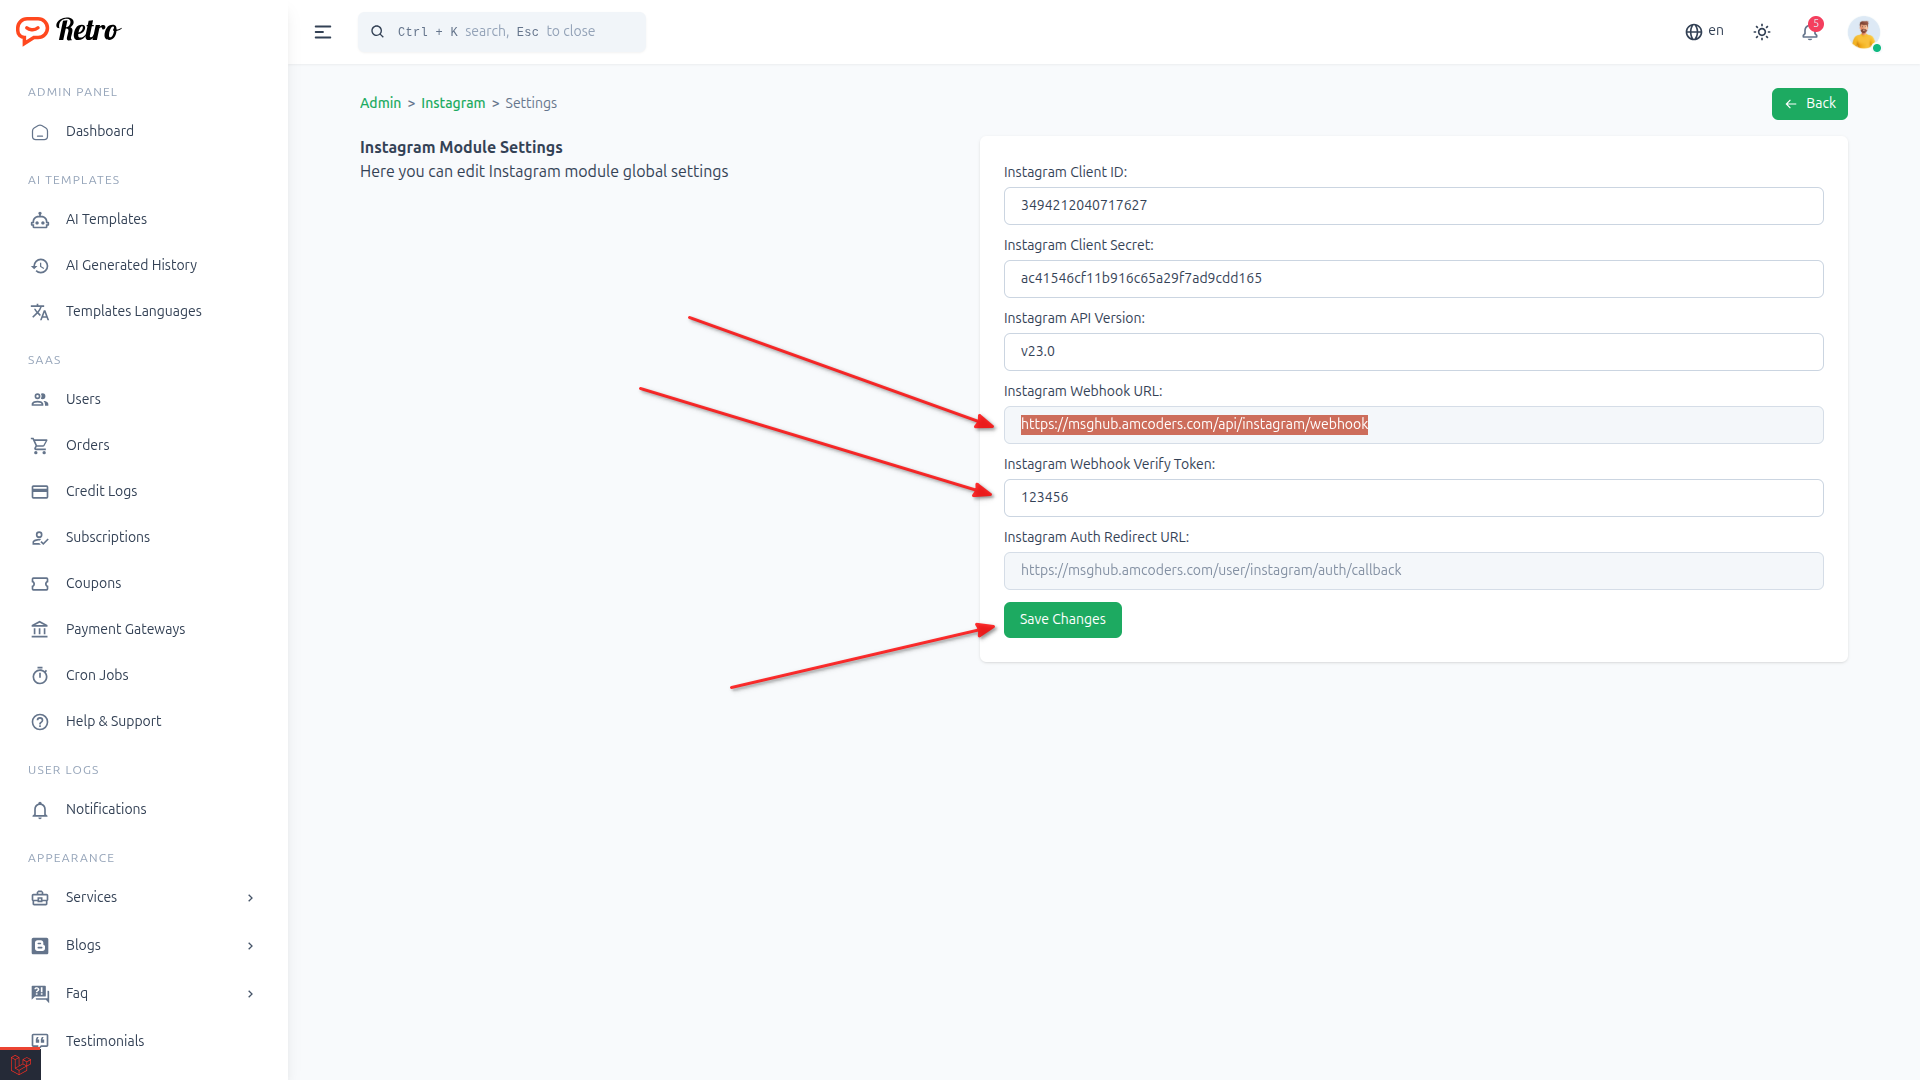Image resolution: width=1920 pixels, height=1080 pixels.
Task: Open Templates Languages via its translation icon
Action: 40,311
